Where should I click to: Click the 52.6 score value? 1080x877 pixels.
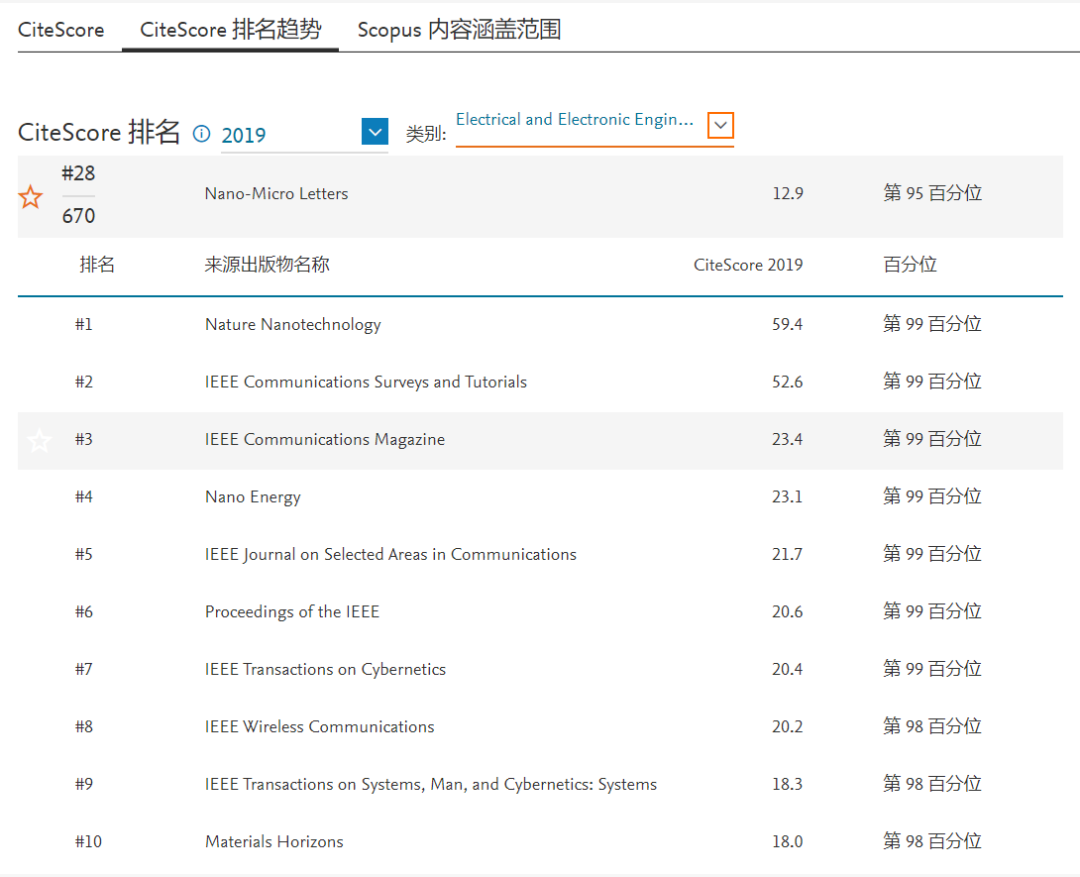(787, 382)
